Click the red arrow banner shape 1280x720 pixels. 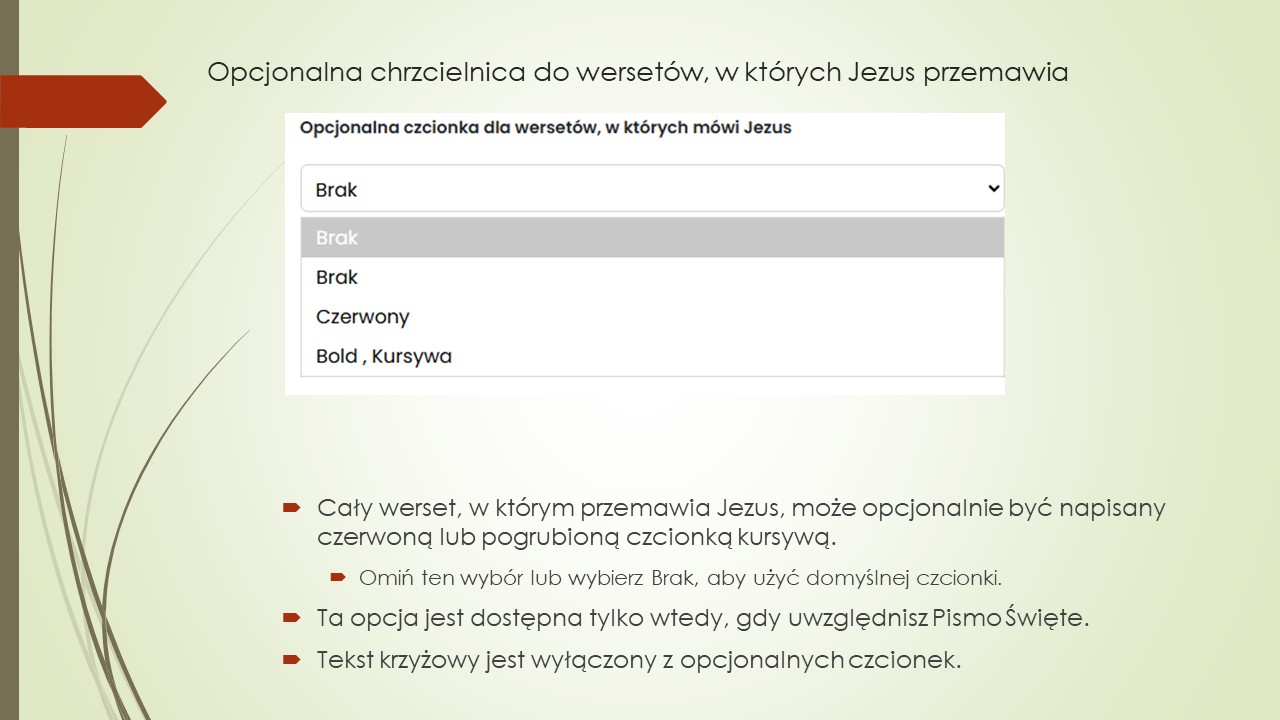coord(83,101)
